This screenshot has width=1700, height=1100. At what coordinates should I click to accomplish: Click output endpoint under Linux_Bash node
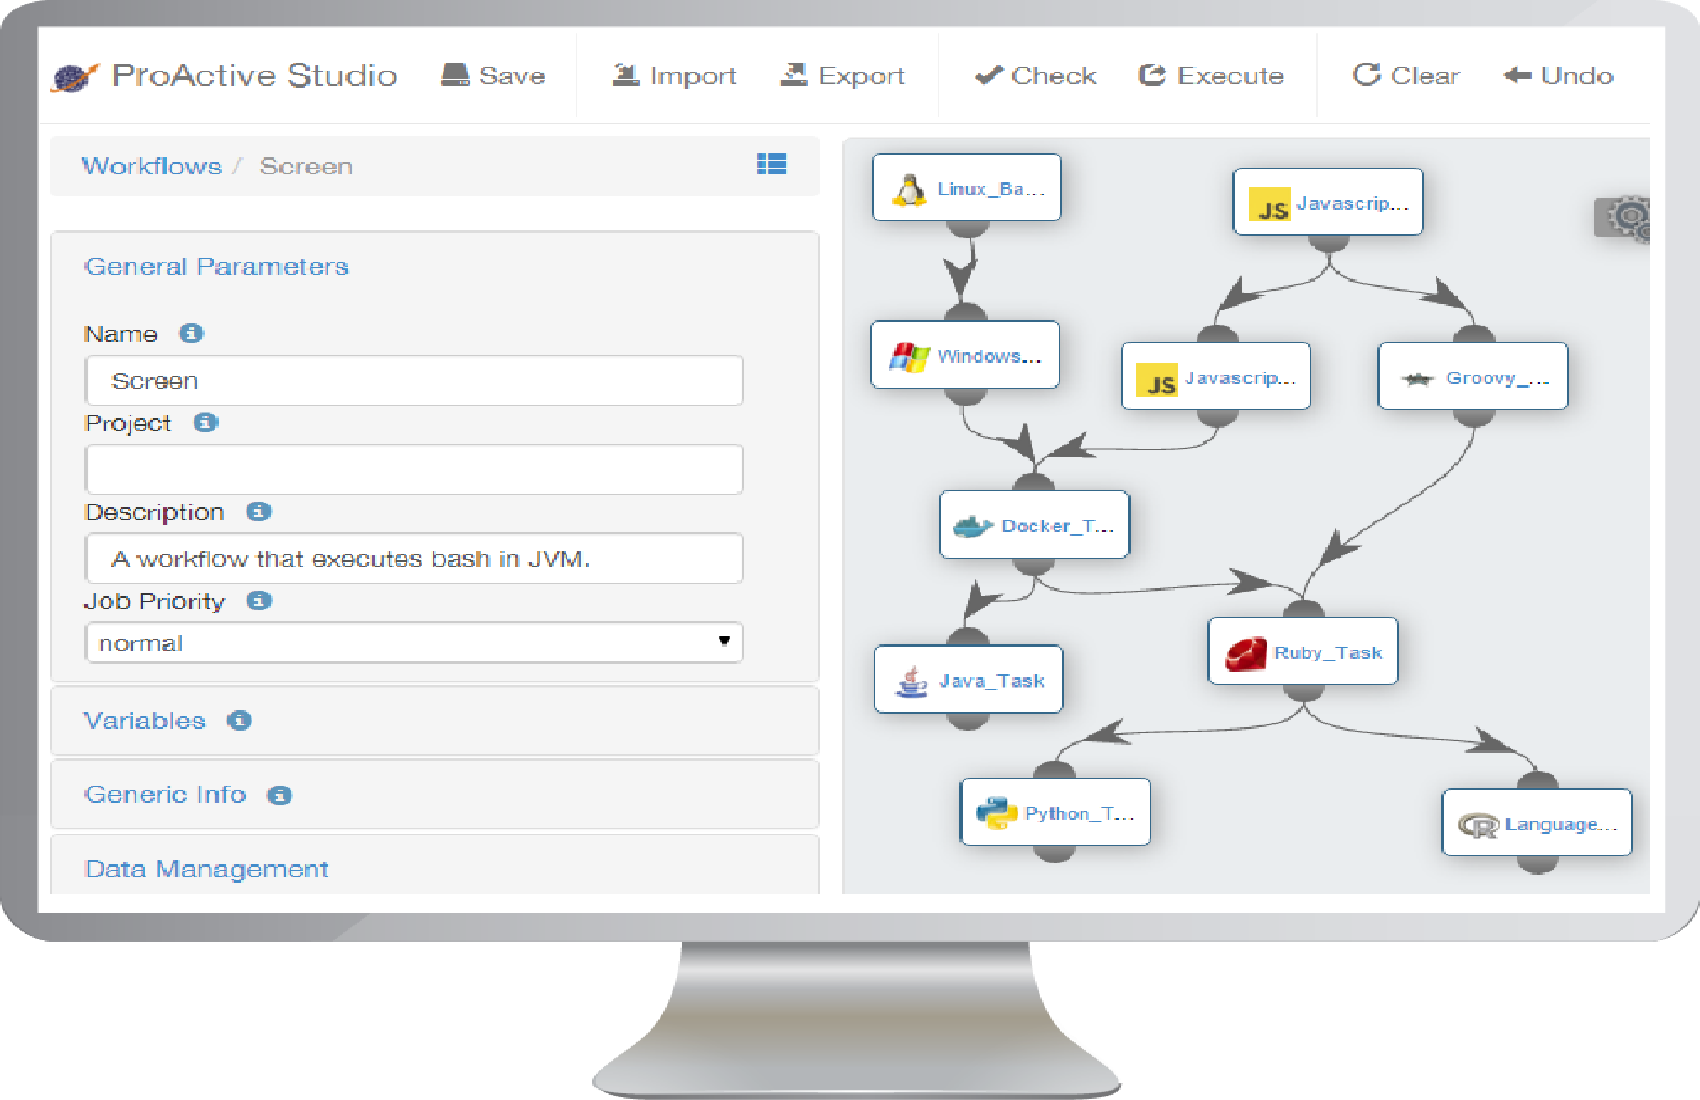968,228
